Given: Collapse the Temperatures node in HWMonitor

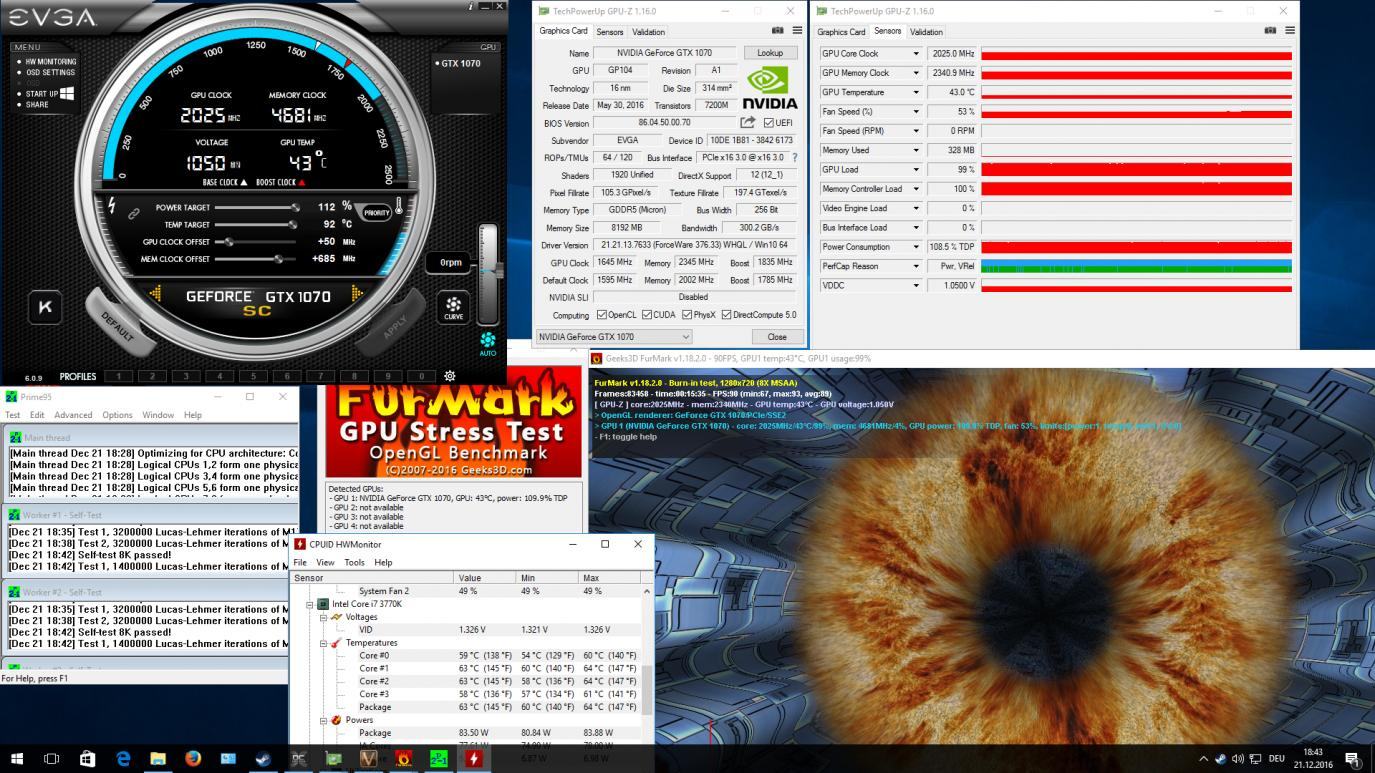Looking at the screenshot, I should coord(323,643).
